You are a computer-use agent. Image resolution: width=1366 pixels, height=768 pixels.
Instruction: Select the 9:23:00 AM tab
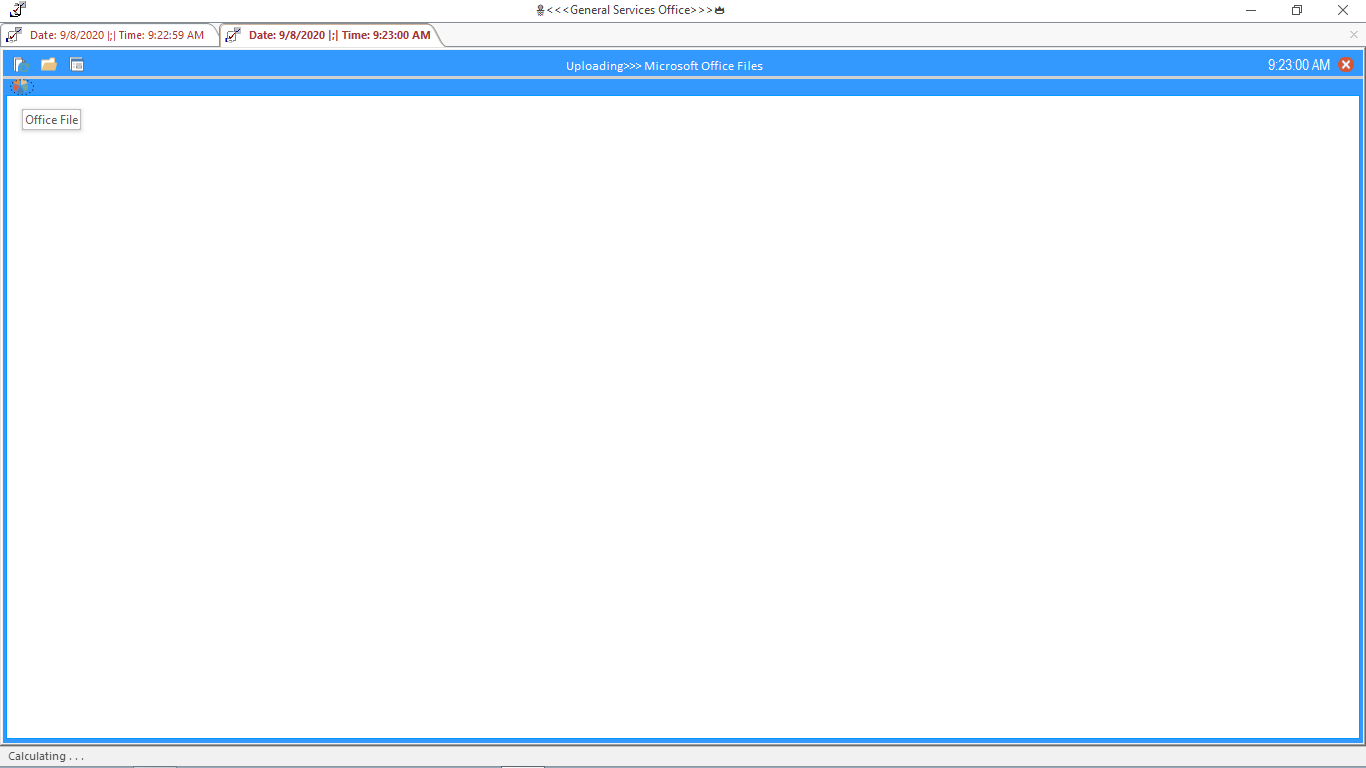click(330, 35)
